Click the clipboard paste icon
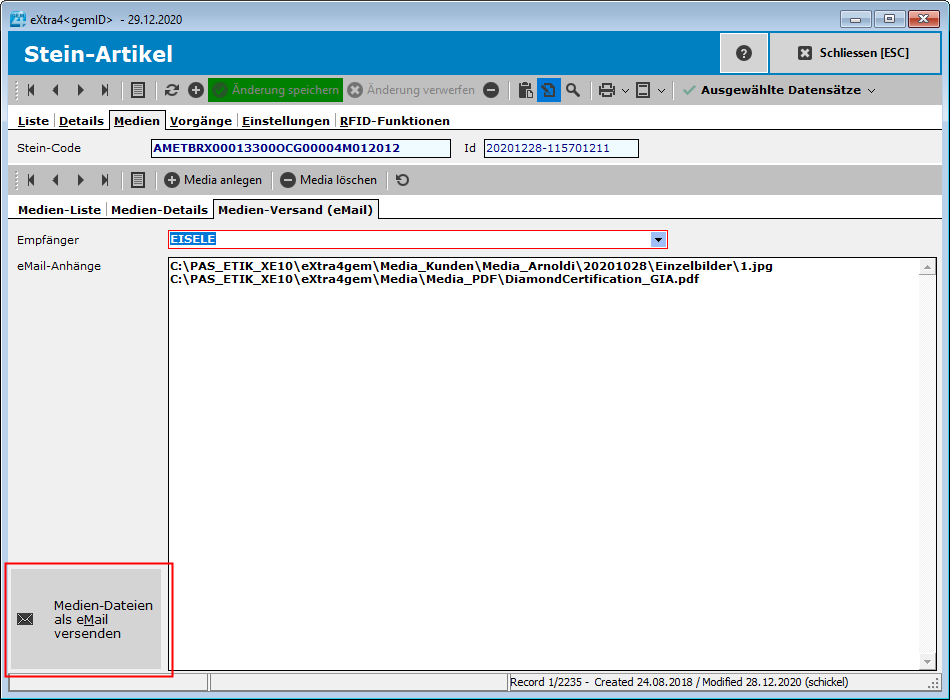Viewport: 950px width, 700px height. (525, 90)
